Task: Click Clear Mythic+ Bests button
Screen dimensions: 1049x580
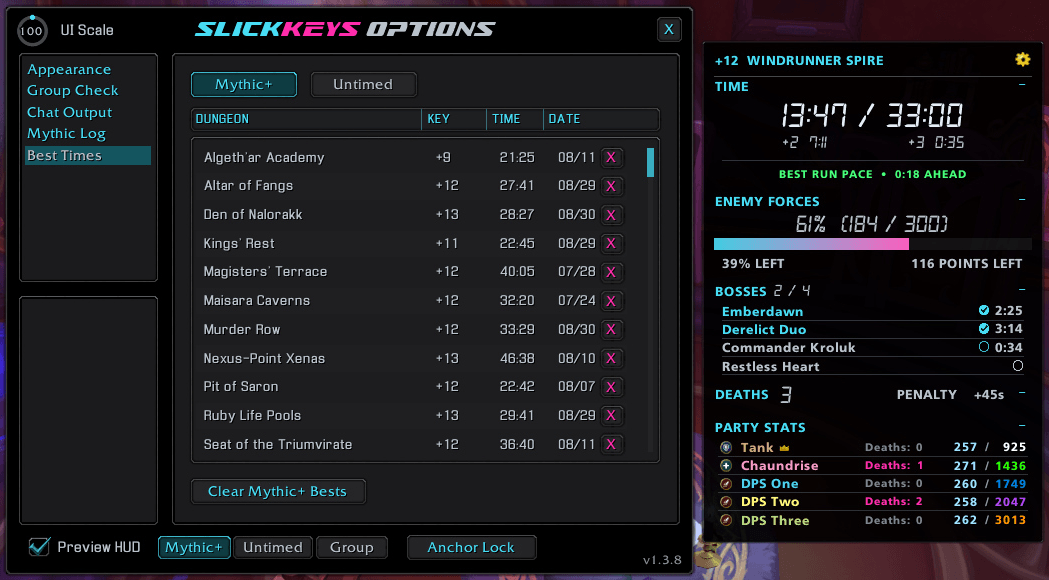Action: point(278,491)
